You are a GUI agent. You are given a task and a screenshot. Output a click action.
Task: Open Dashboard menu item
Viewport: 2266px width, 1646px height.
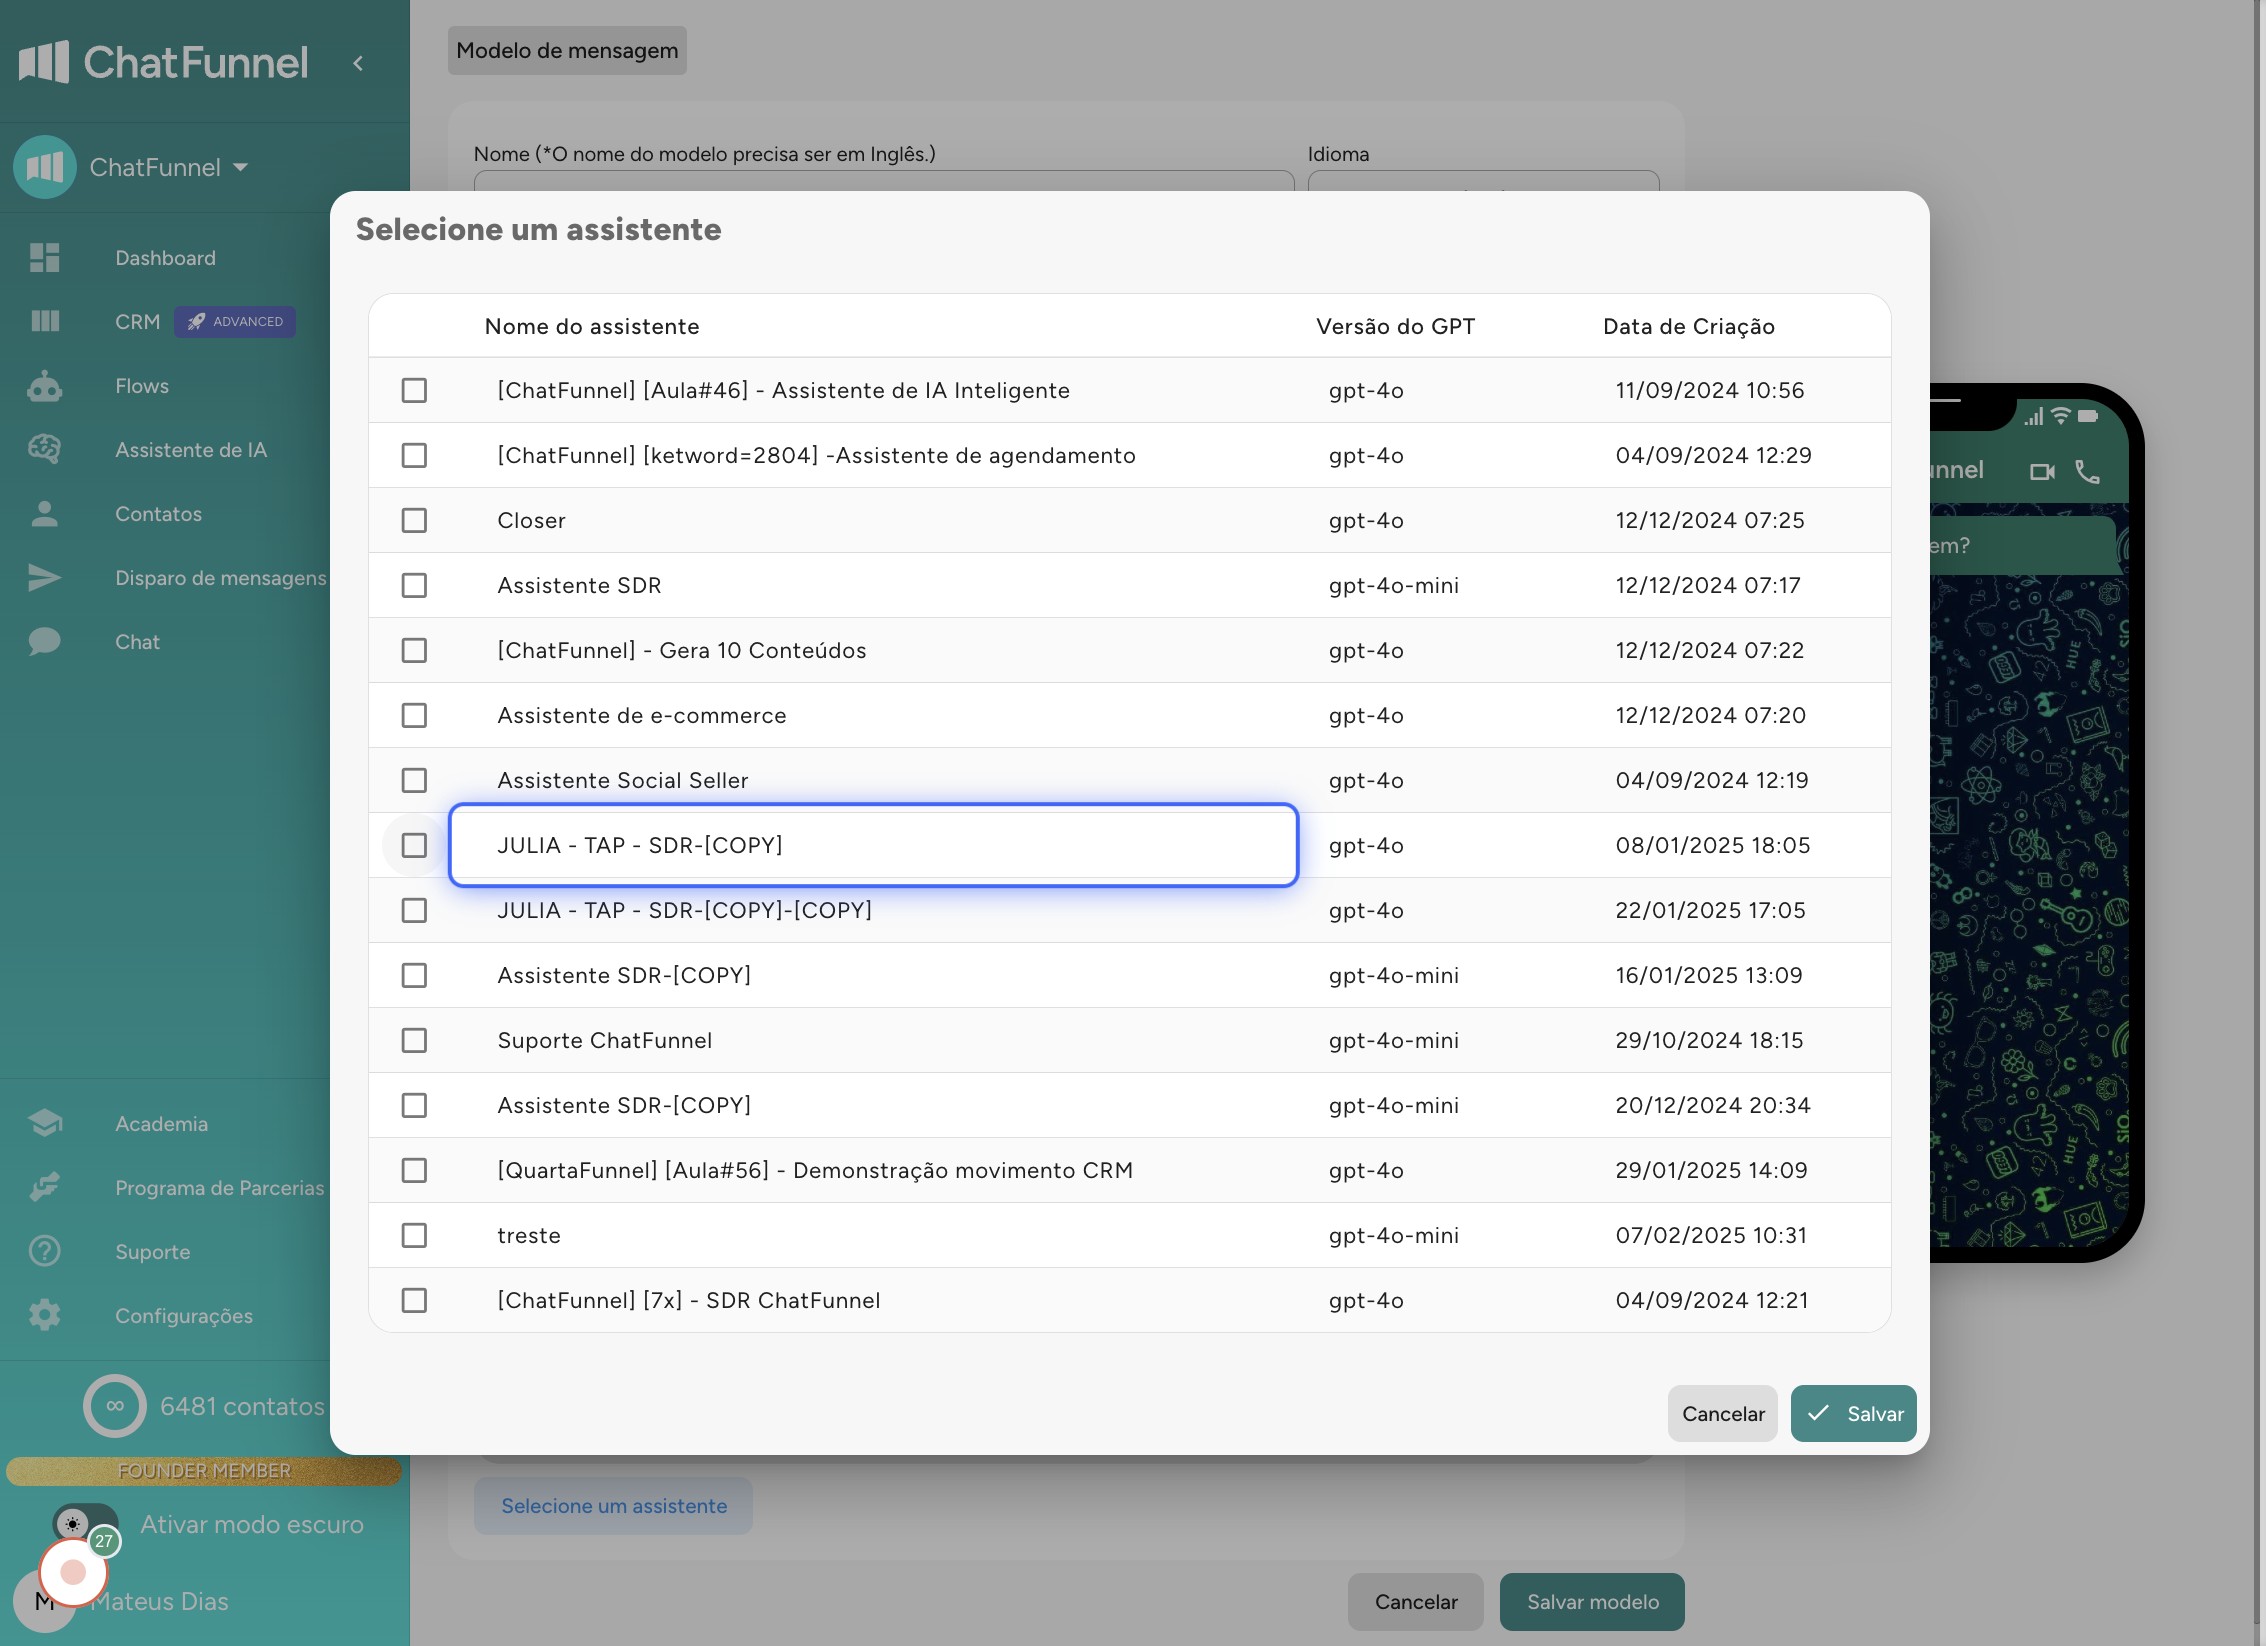click(x=165, y=258)
